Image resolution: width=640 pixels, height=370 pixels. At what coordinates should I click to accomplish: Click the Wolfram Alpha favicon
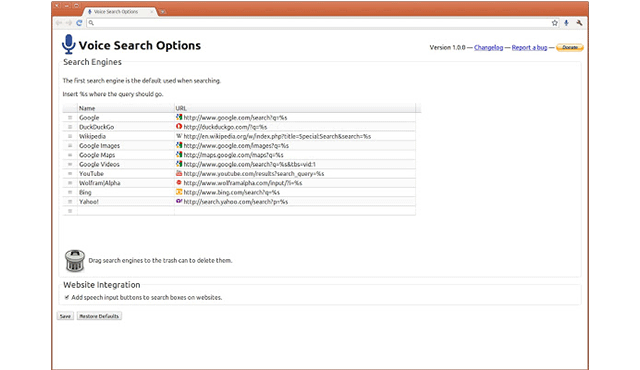coord(179,183)
